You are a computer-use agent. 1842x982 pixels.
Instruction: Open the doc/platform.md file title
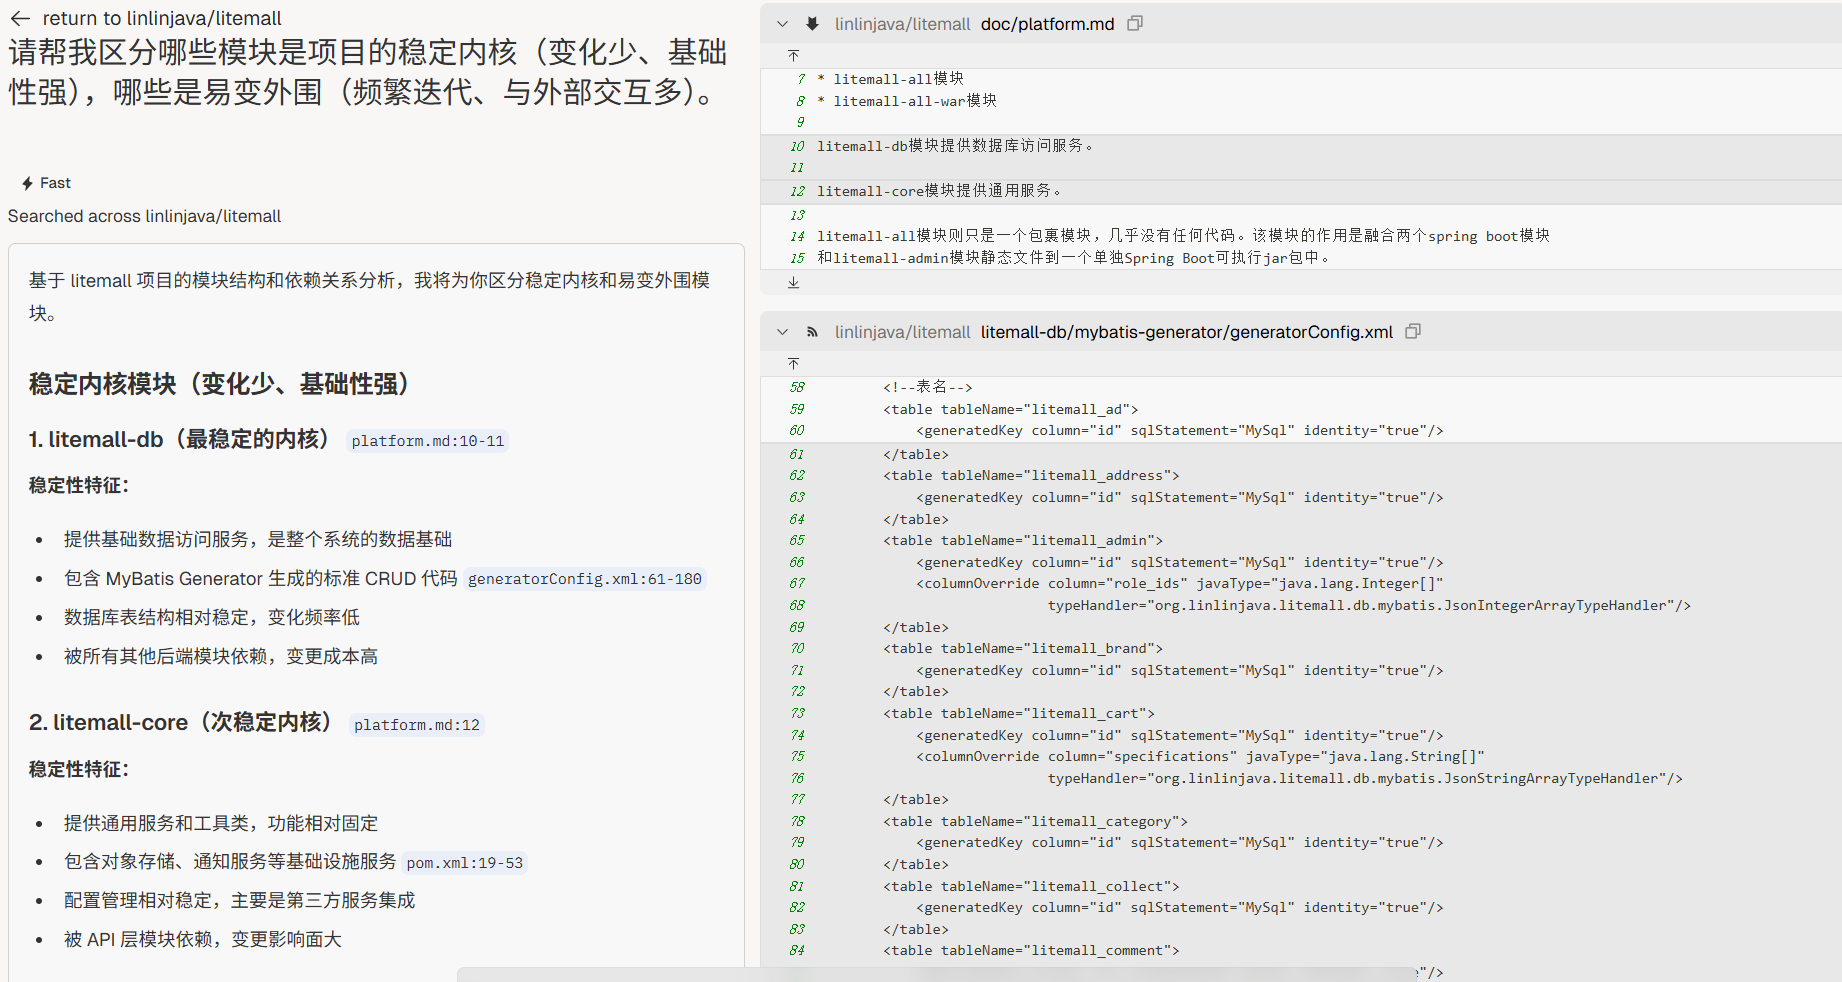pyautogui.click(x=1047, y=24)
